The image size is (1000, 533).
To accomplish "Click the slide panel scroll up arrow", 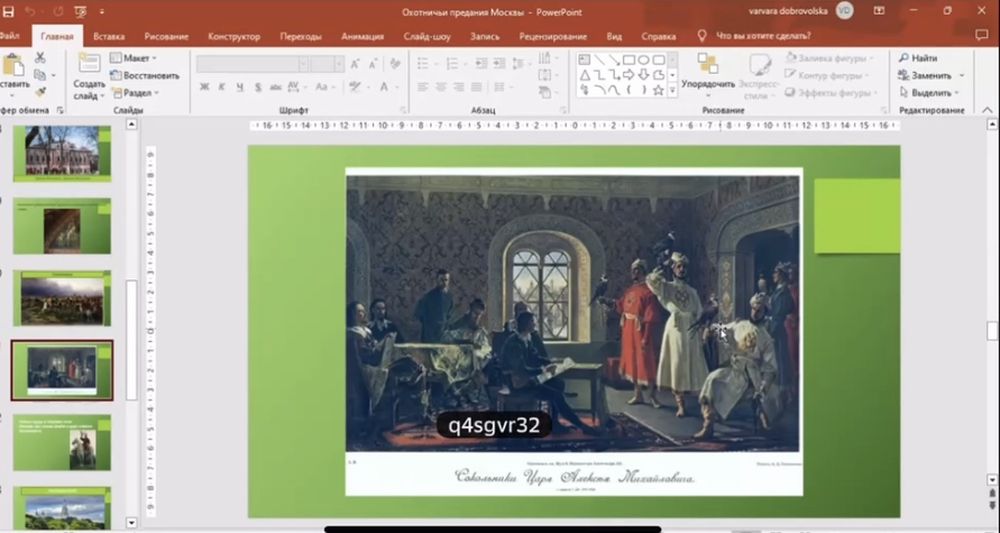I will click(x=131, y=124).
